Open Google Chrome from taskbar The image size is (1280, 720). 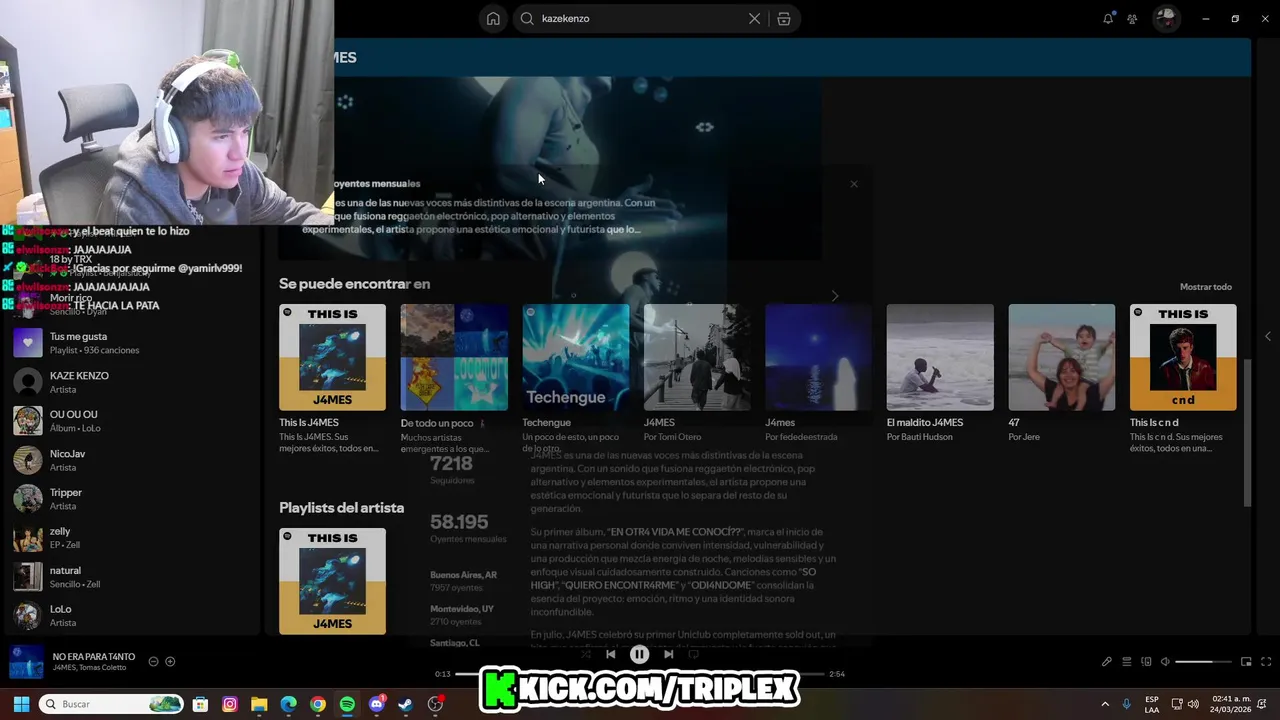pos(318,704)
